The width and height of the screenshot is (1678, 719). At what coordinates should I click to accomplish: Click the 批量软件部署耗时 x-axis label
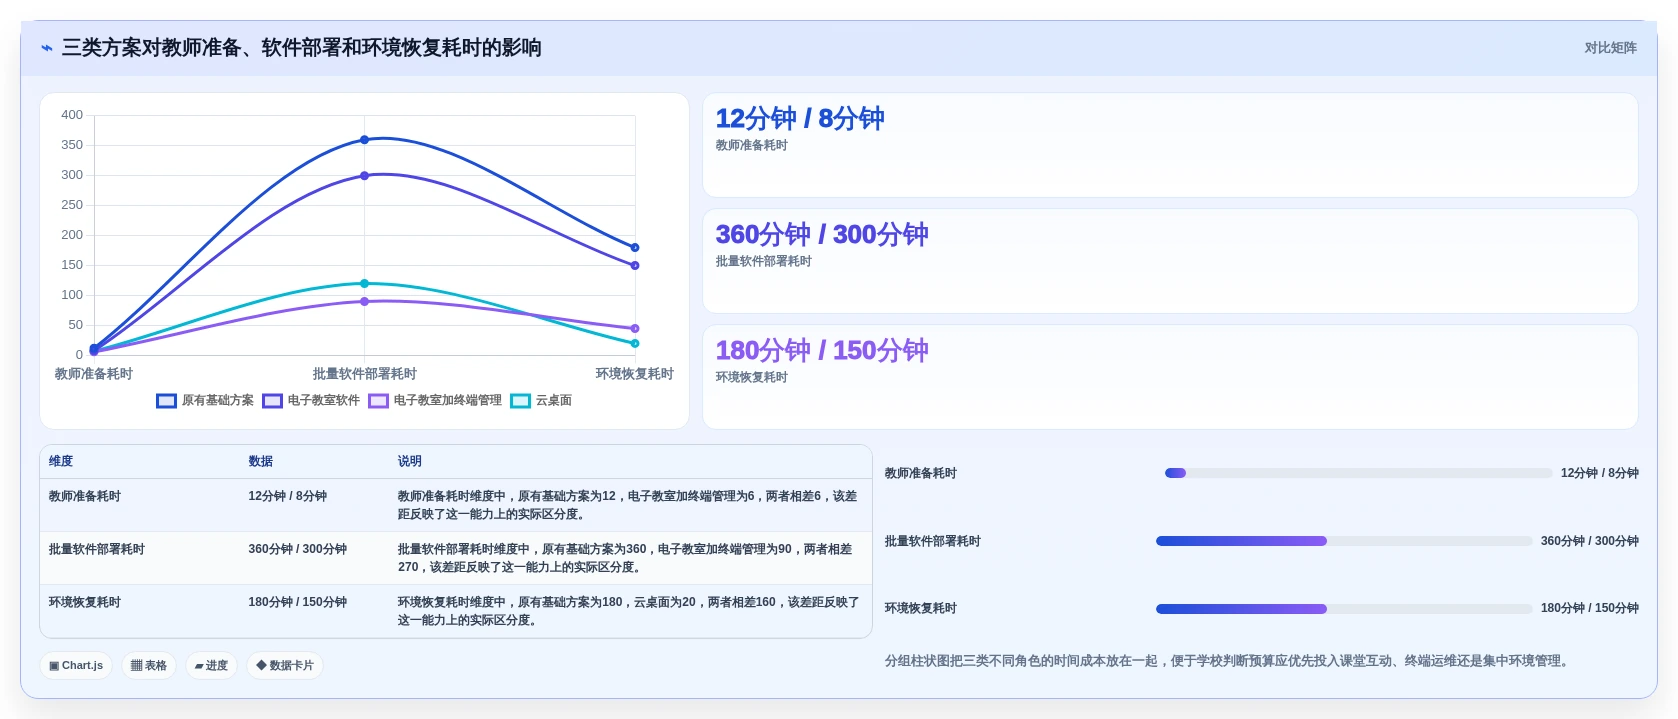pyautogui.click(x=364, y=374)
